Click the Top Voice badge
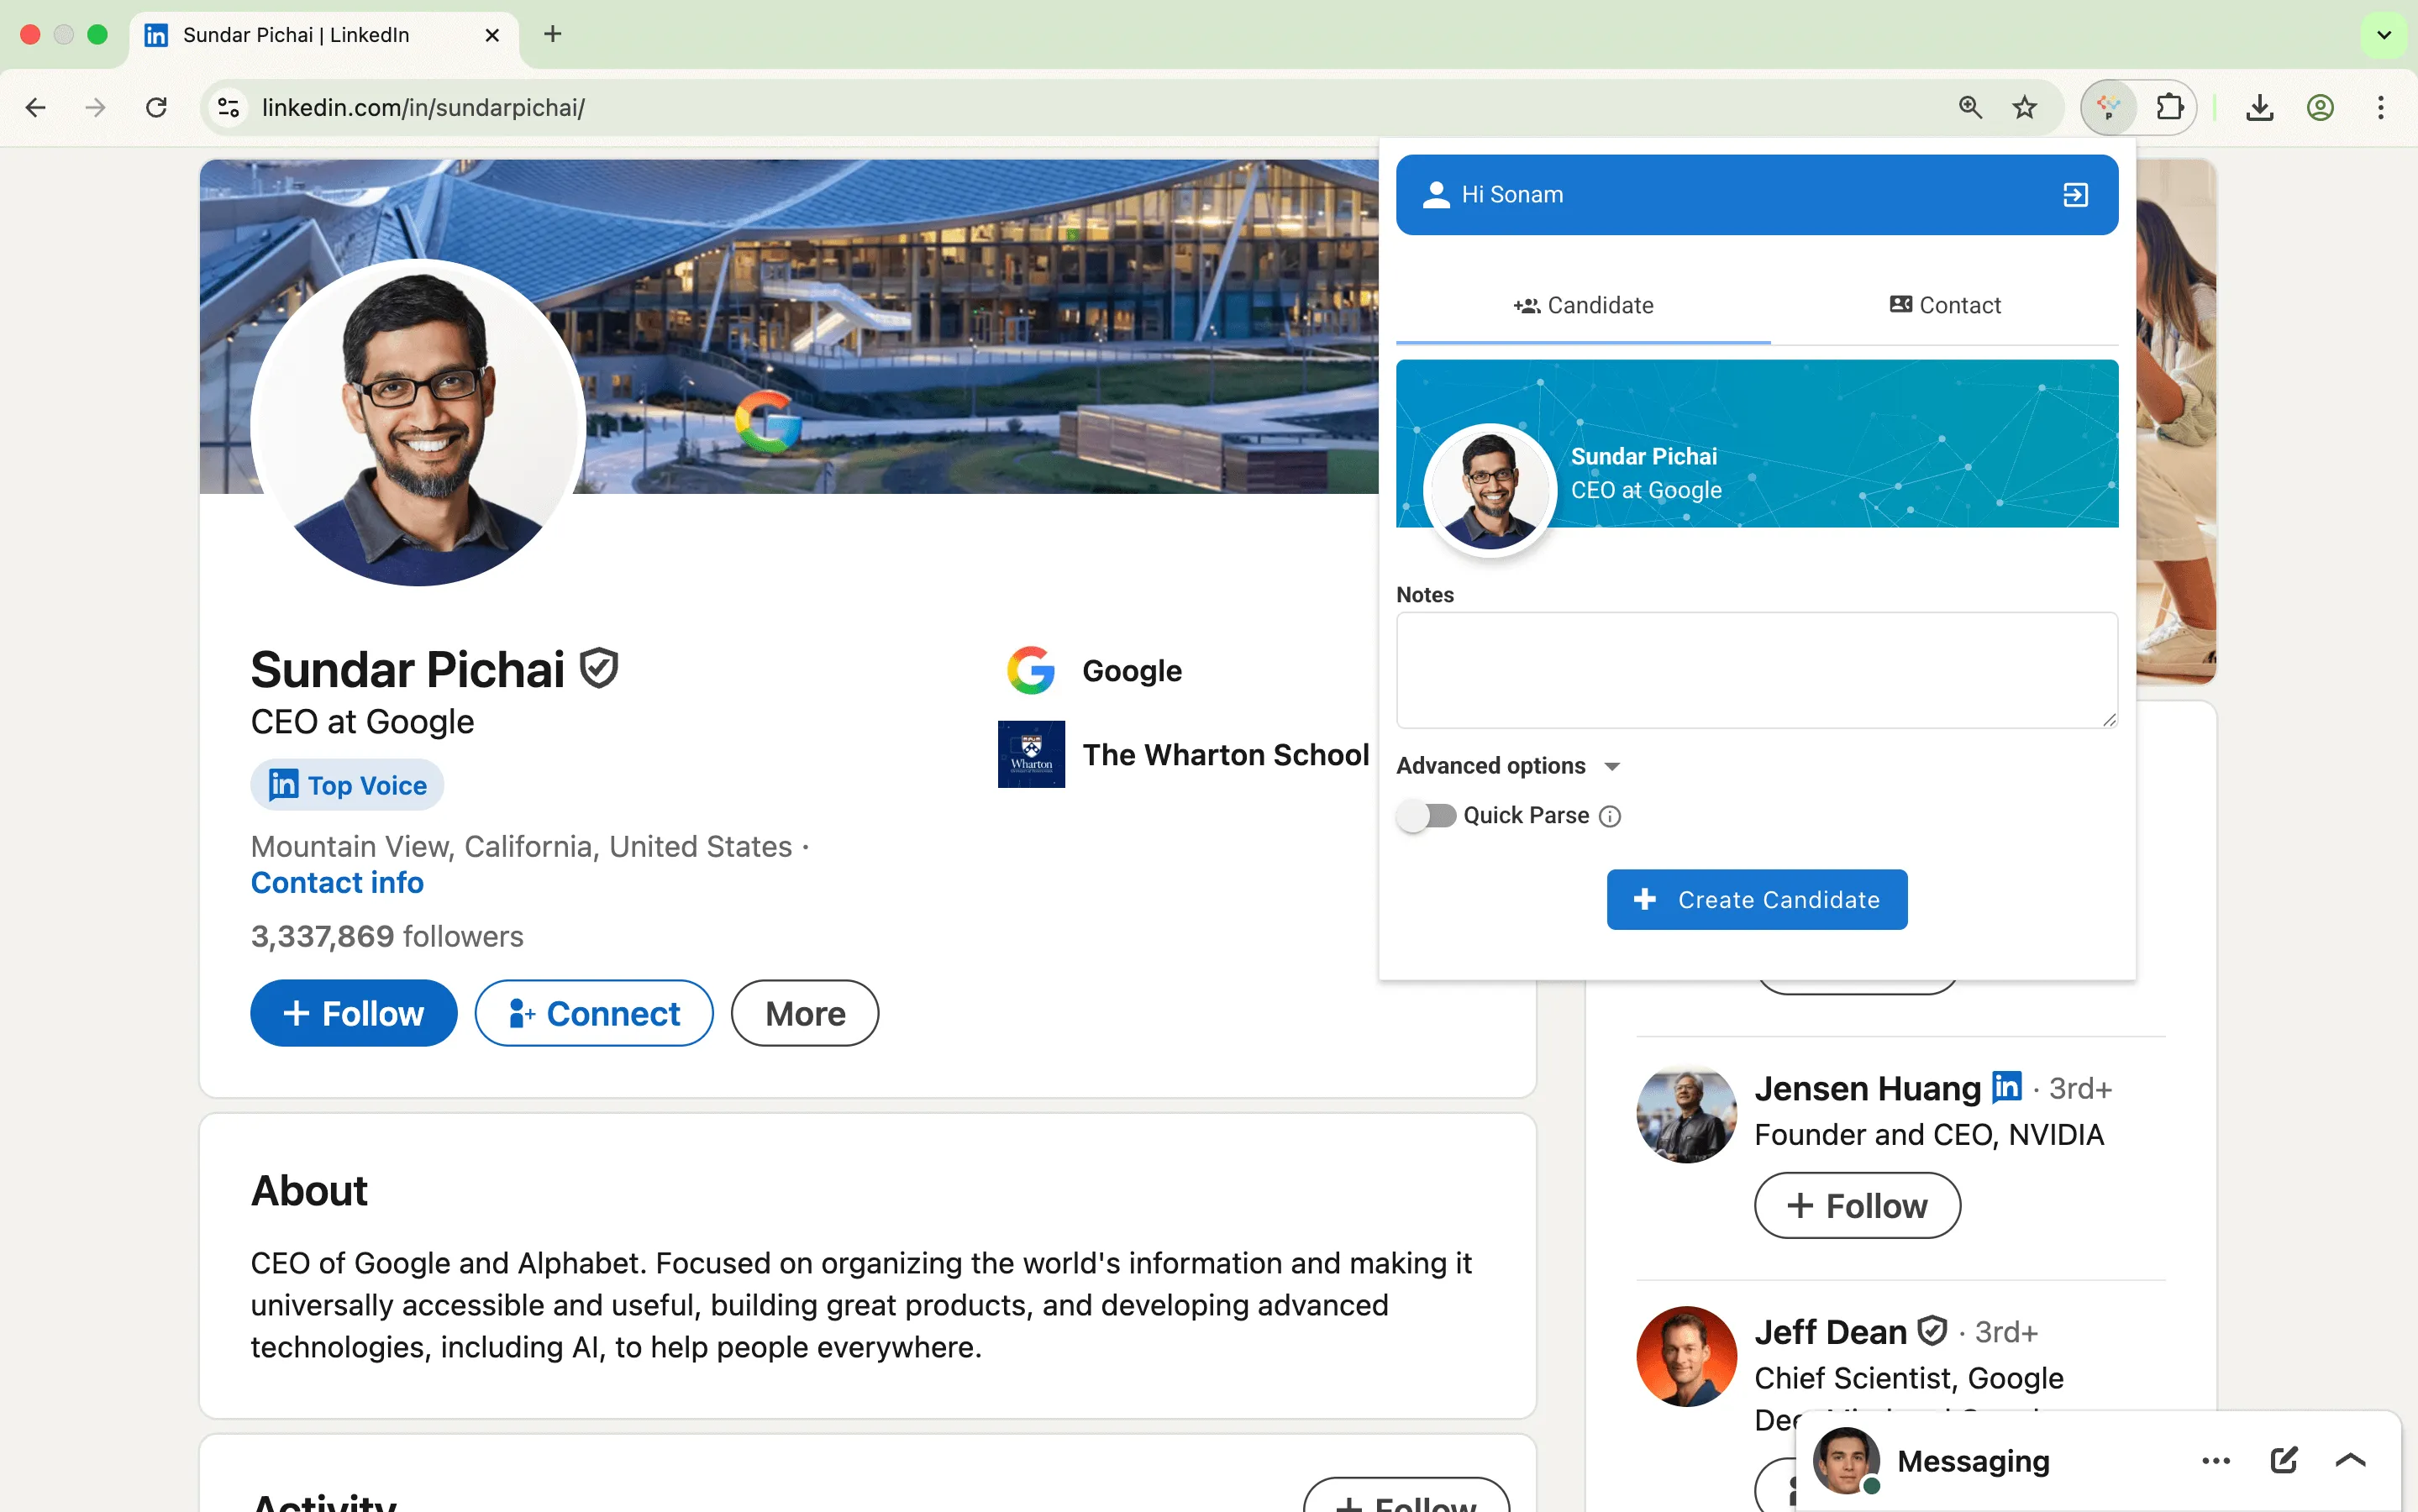2418x1512 pixels. click(347, 785)
